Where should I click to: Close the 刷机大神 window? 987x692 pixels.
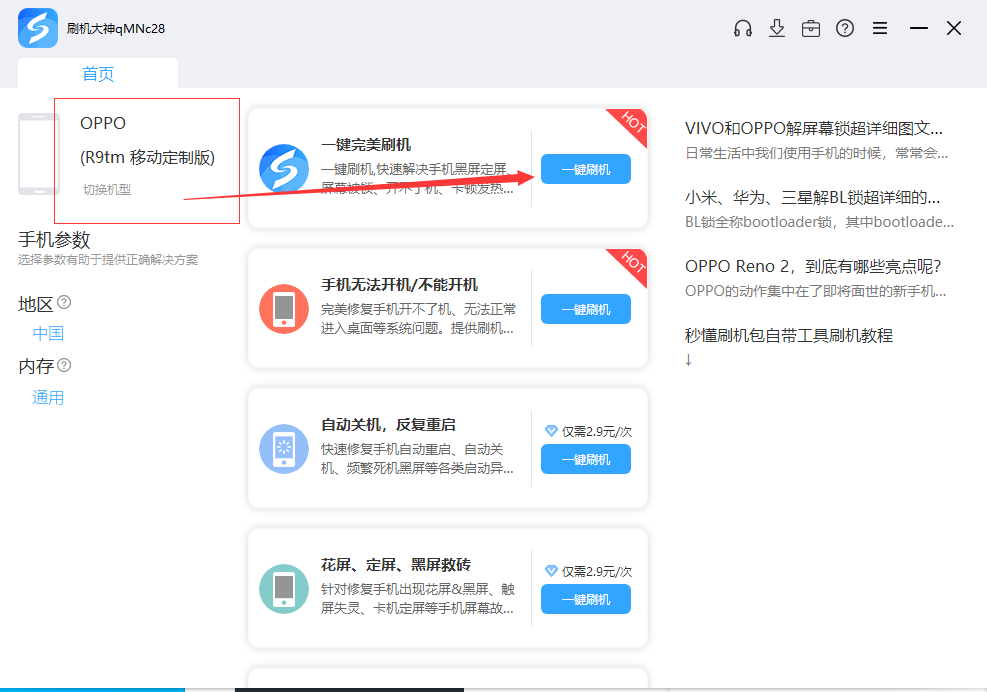click(954, 28)
